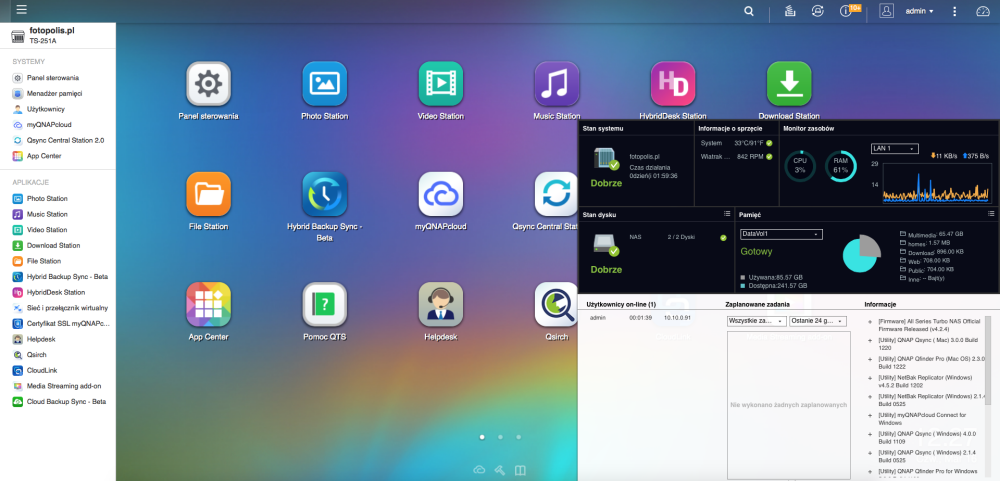Expand QNAP Qfinder Pro (Mac OS) 2.3.0 item
1000x481 pixels.
pos(870,359)
